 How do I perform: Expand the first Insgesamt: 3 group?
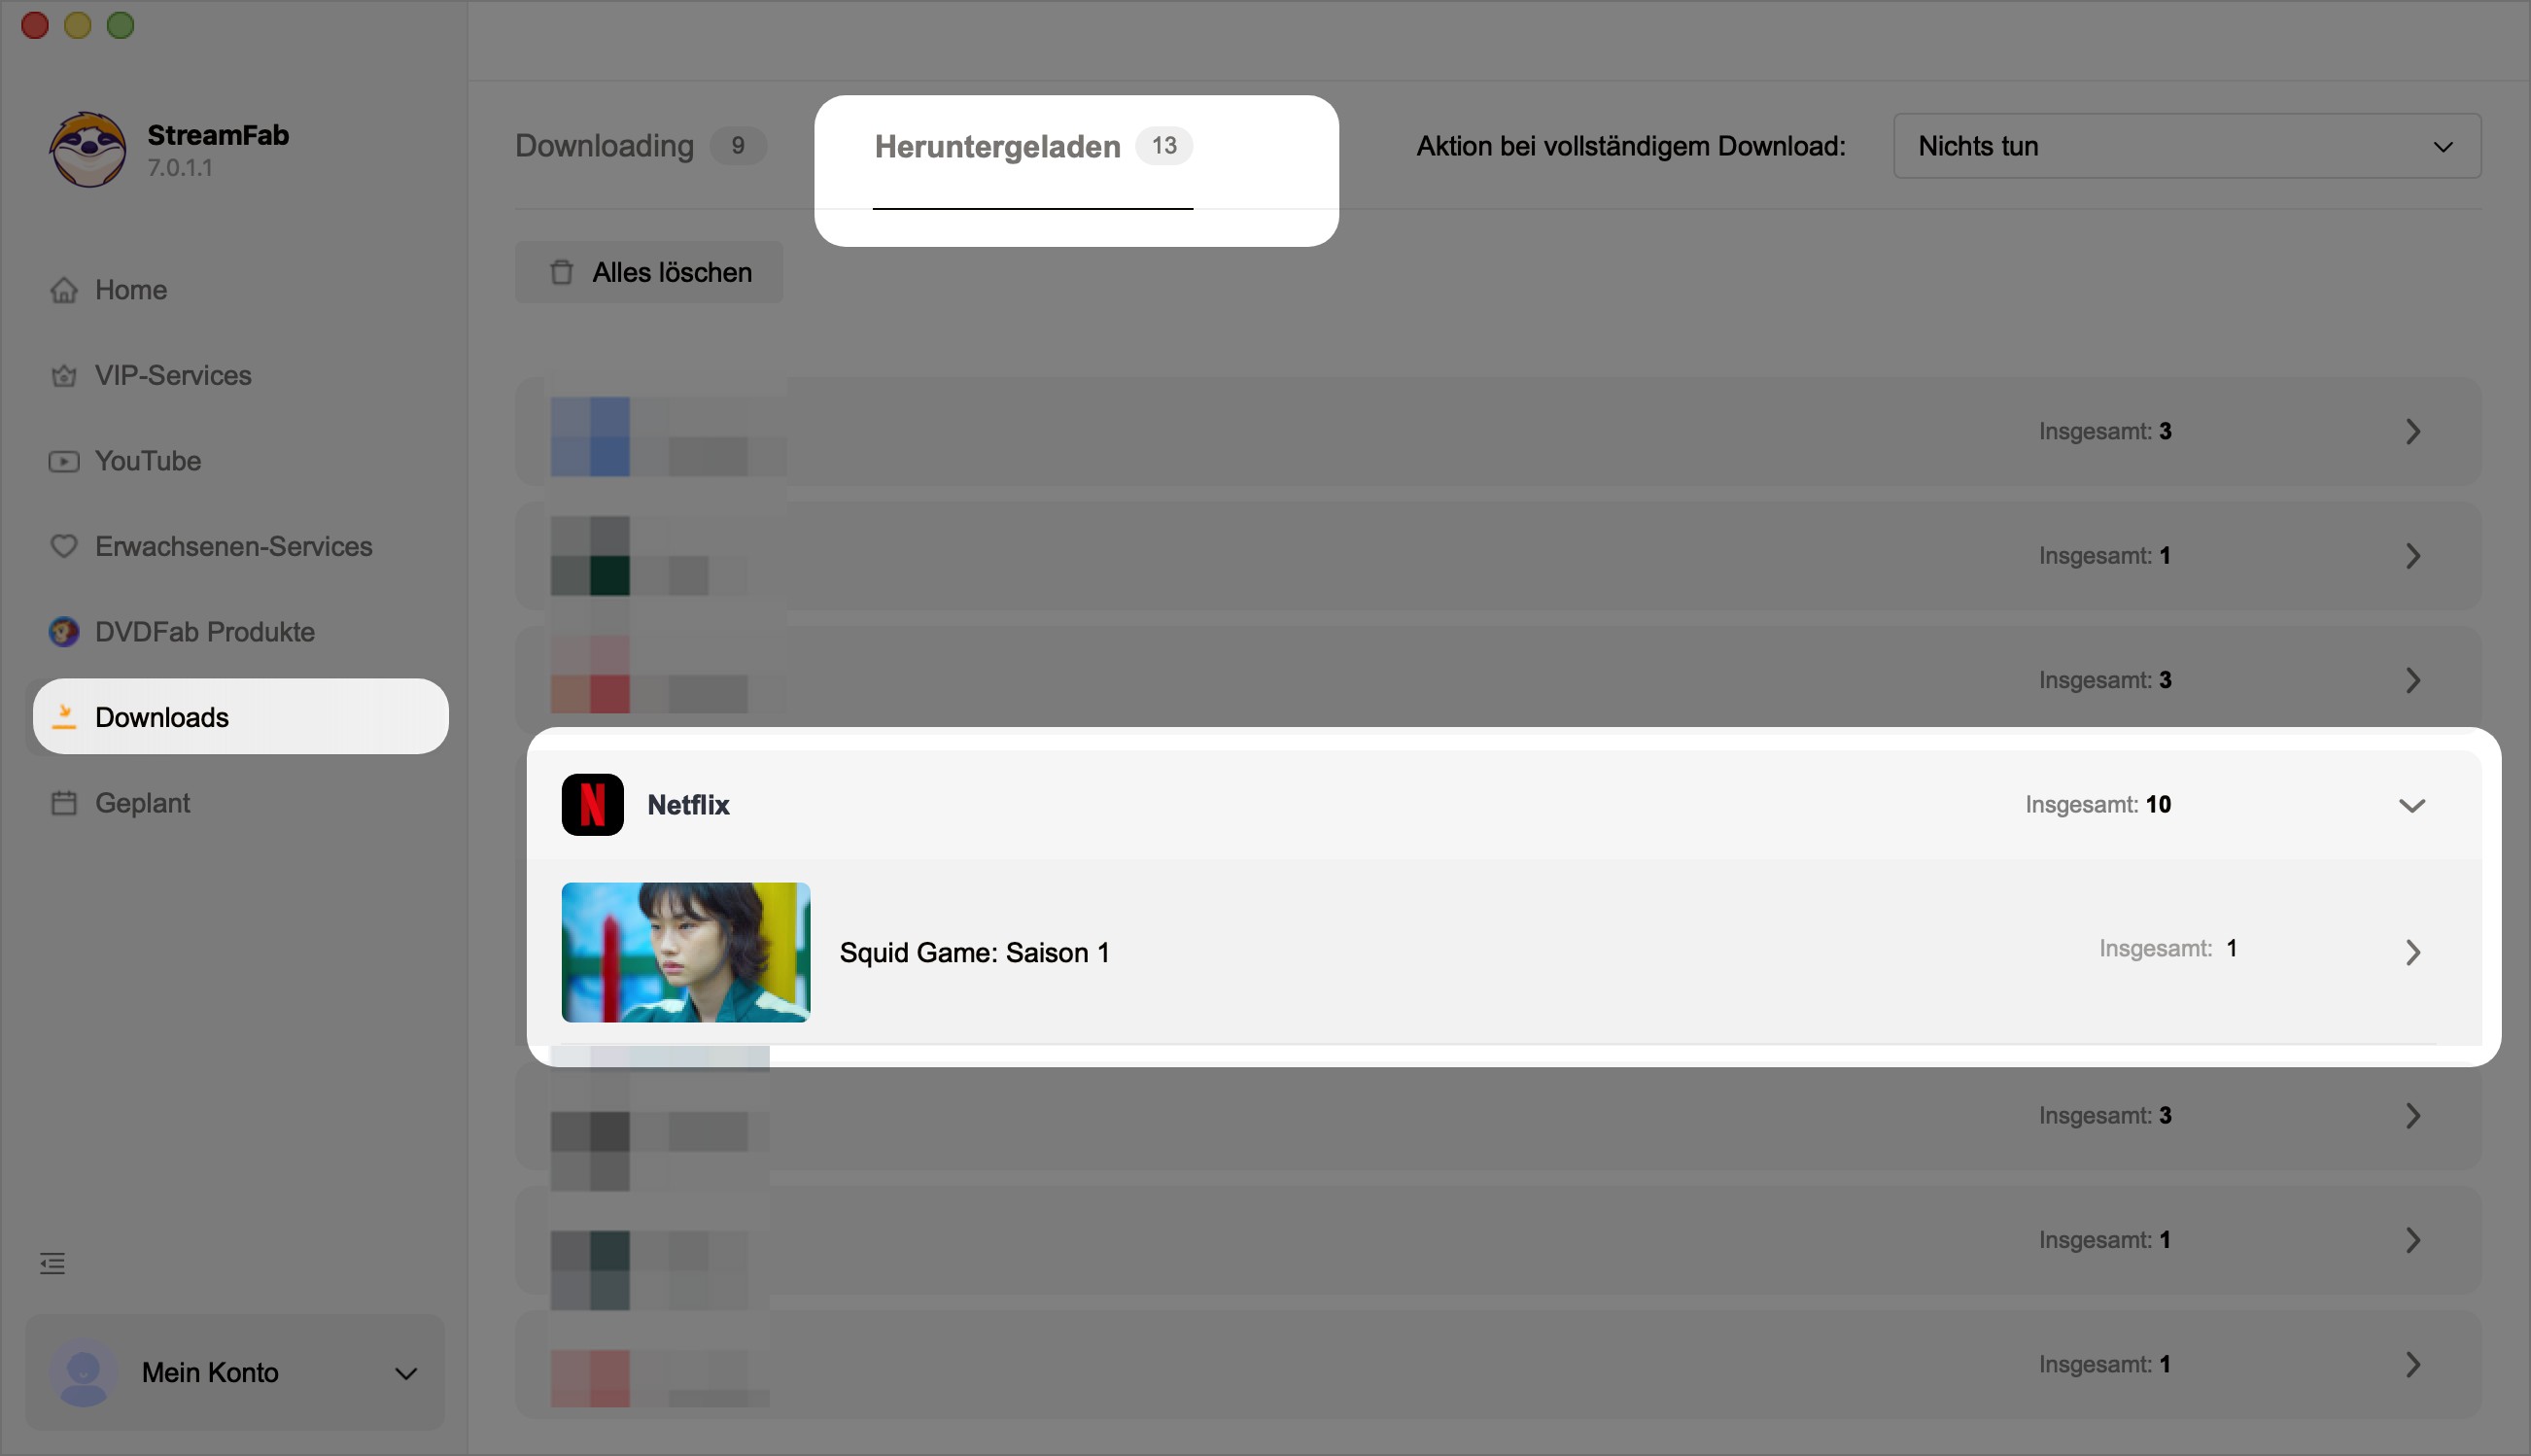(2413, 430)
